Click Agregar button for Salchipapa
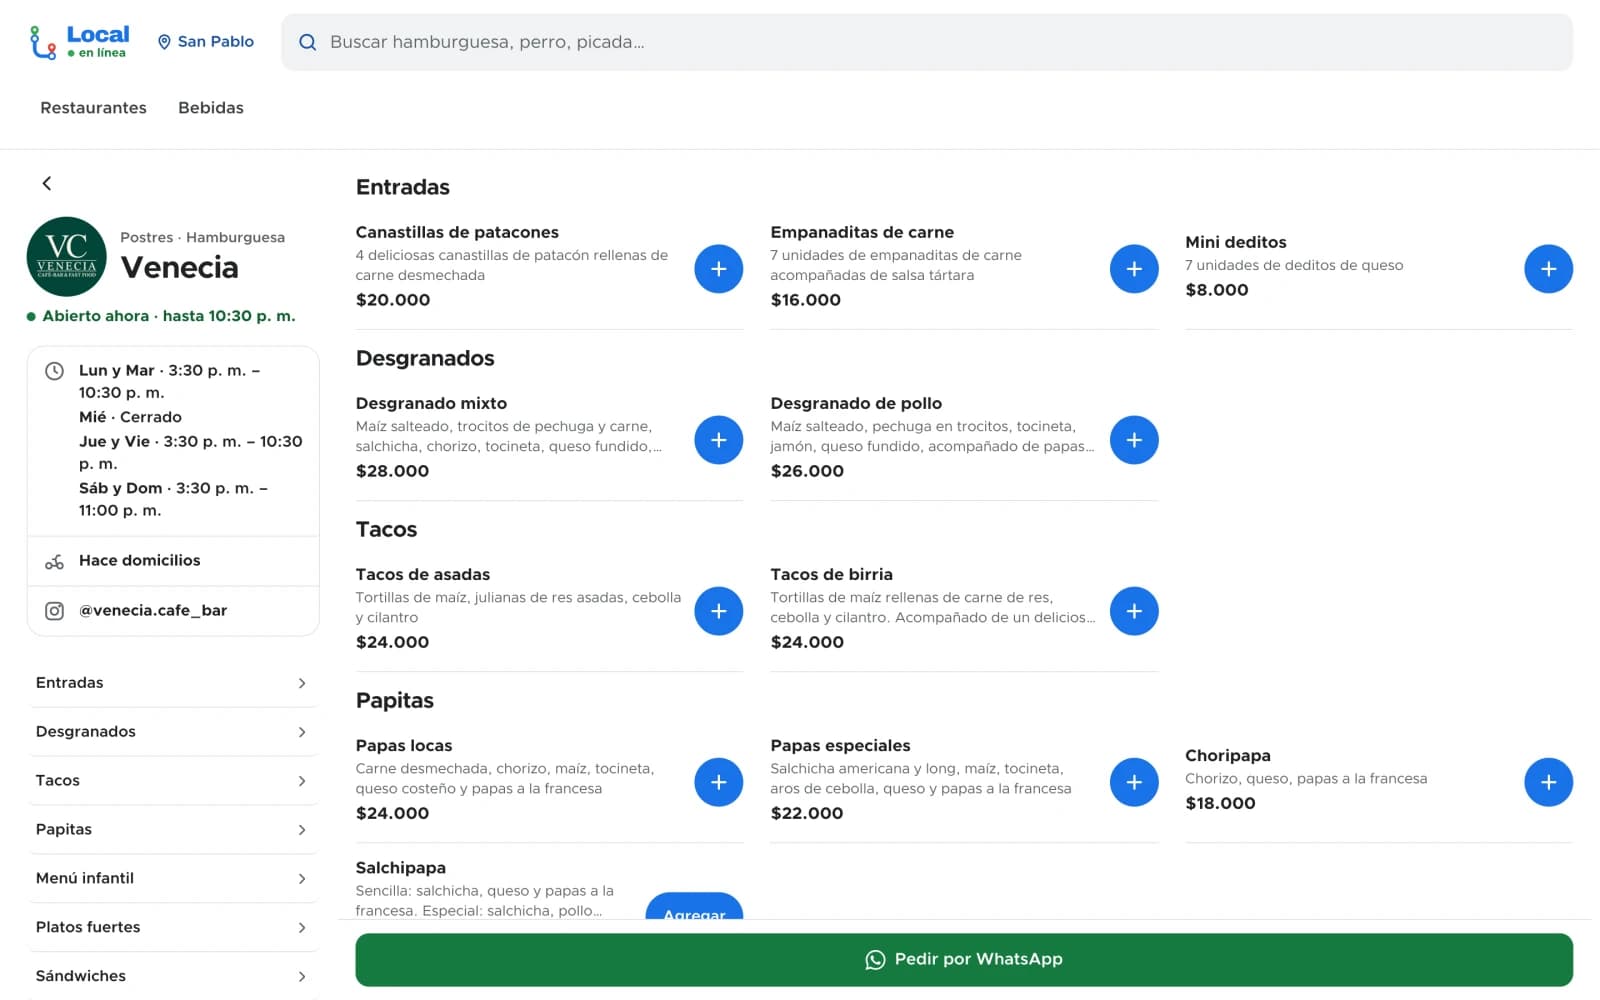The image size is (1600, 1000). 694,906
